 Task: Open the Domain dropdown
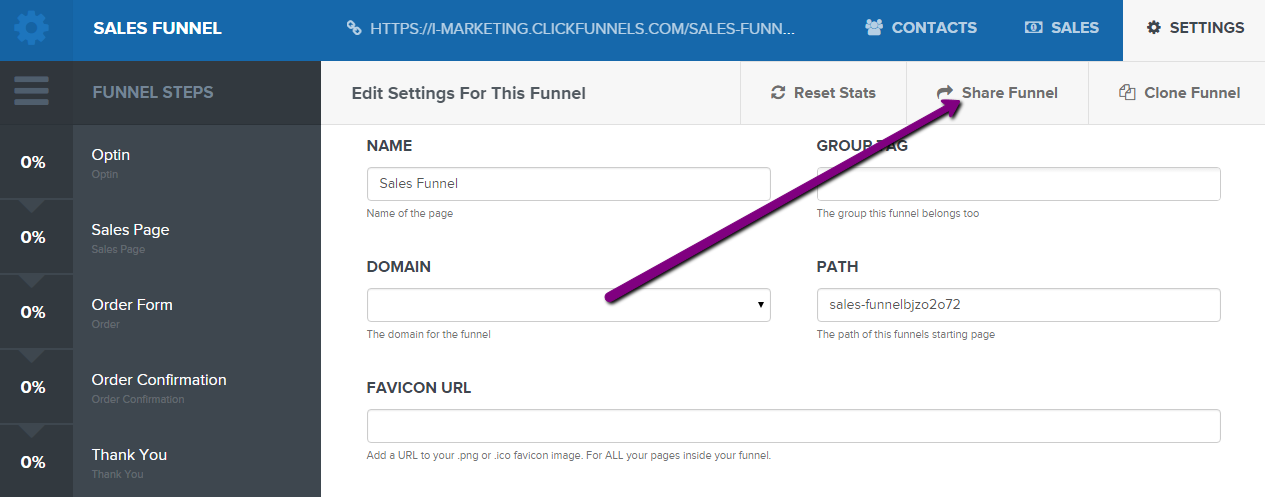coord(569,305)
